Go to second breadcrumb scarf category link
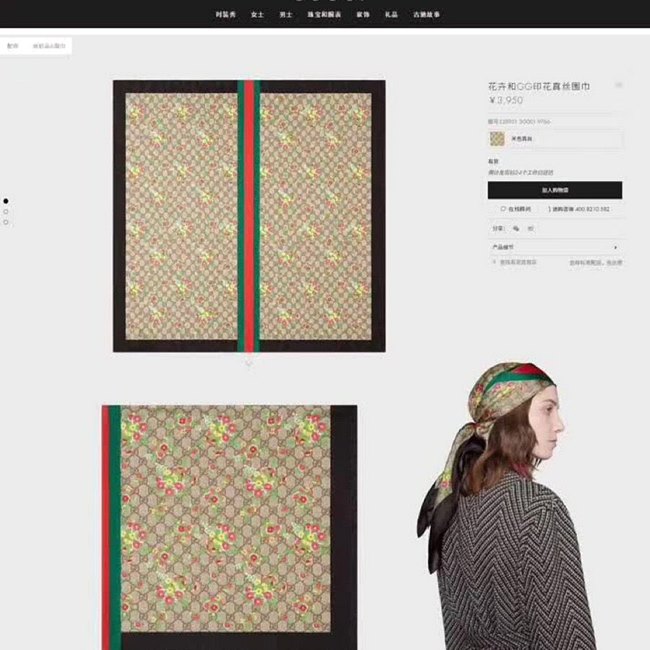Viewport: 650px width, 650px height. [49, 46]
